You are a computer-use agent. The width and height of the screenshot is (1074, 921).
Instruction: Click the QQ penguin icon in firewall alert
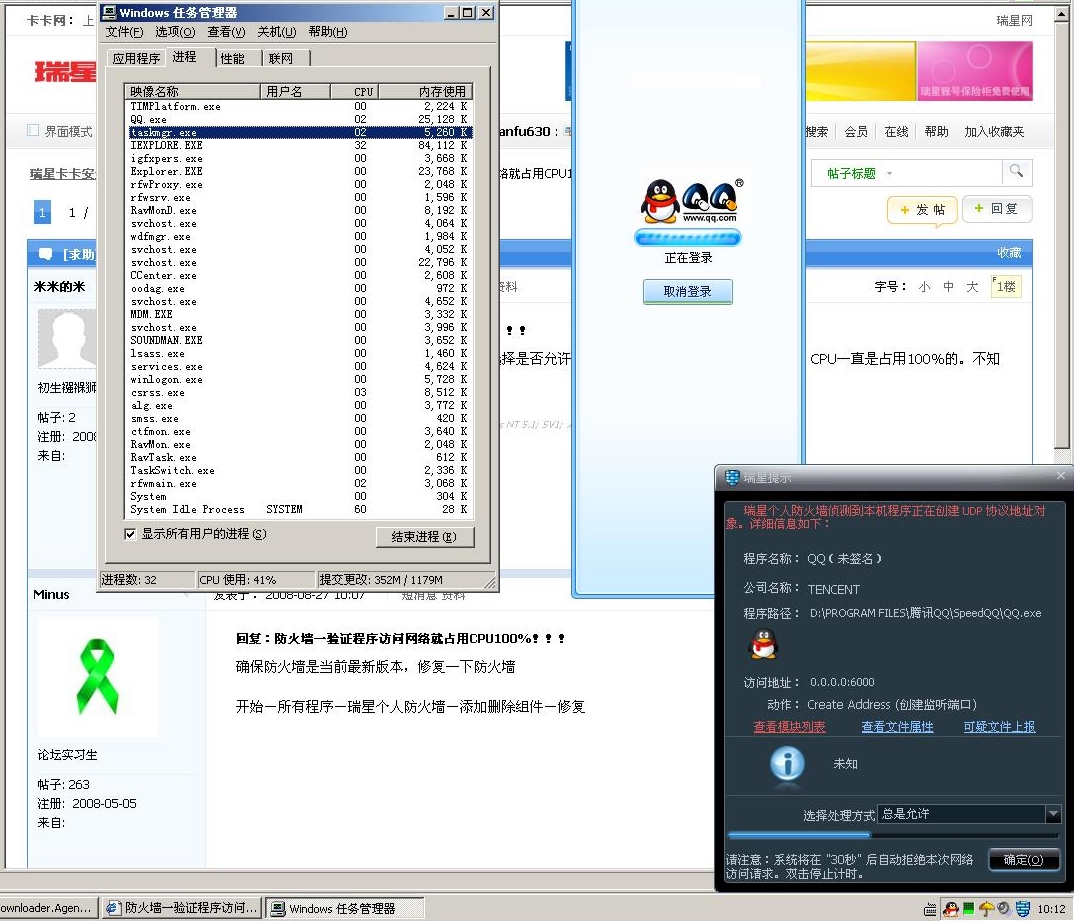pos(764,644)
